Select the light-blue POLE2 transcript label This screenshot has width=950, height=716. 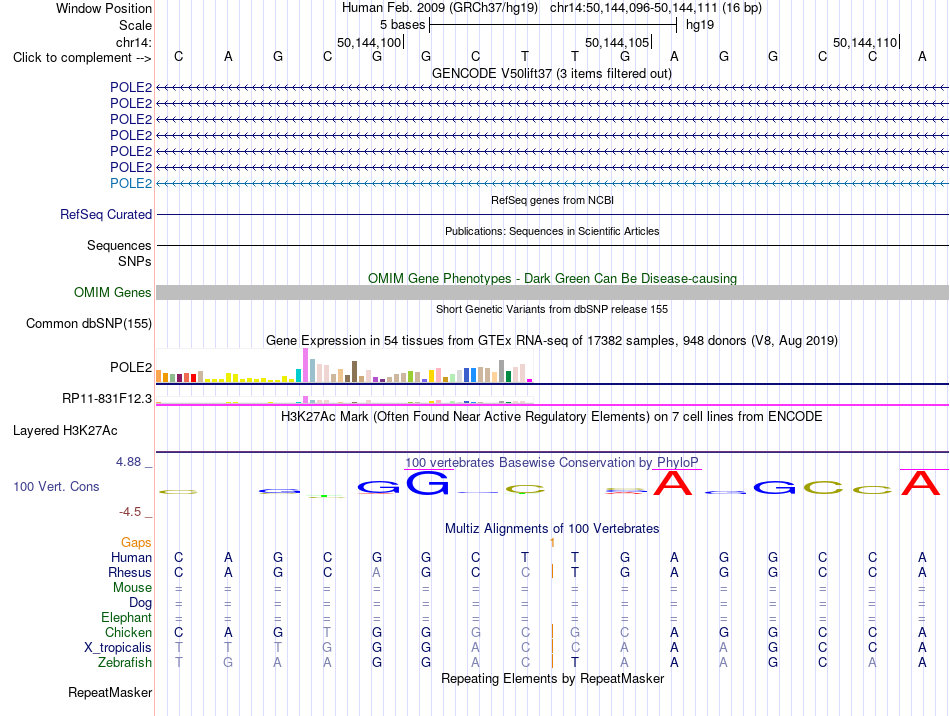(x=131, y=184)
